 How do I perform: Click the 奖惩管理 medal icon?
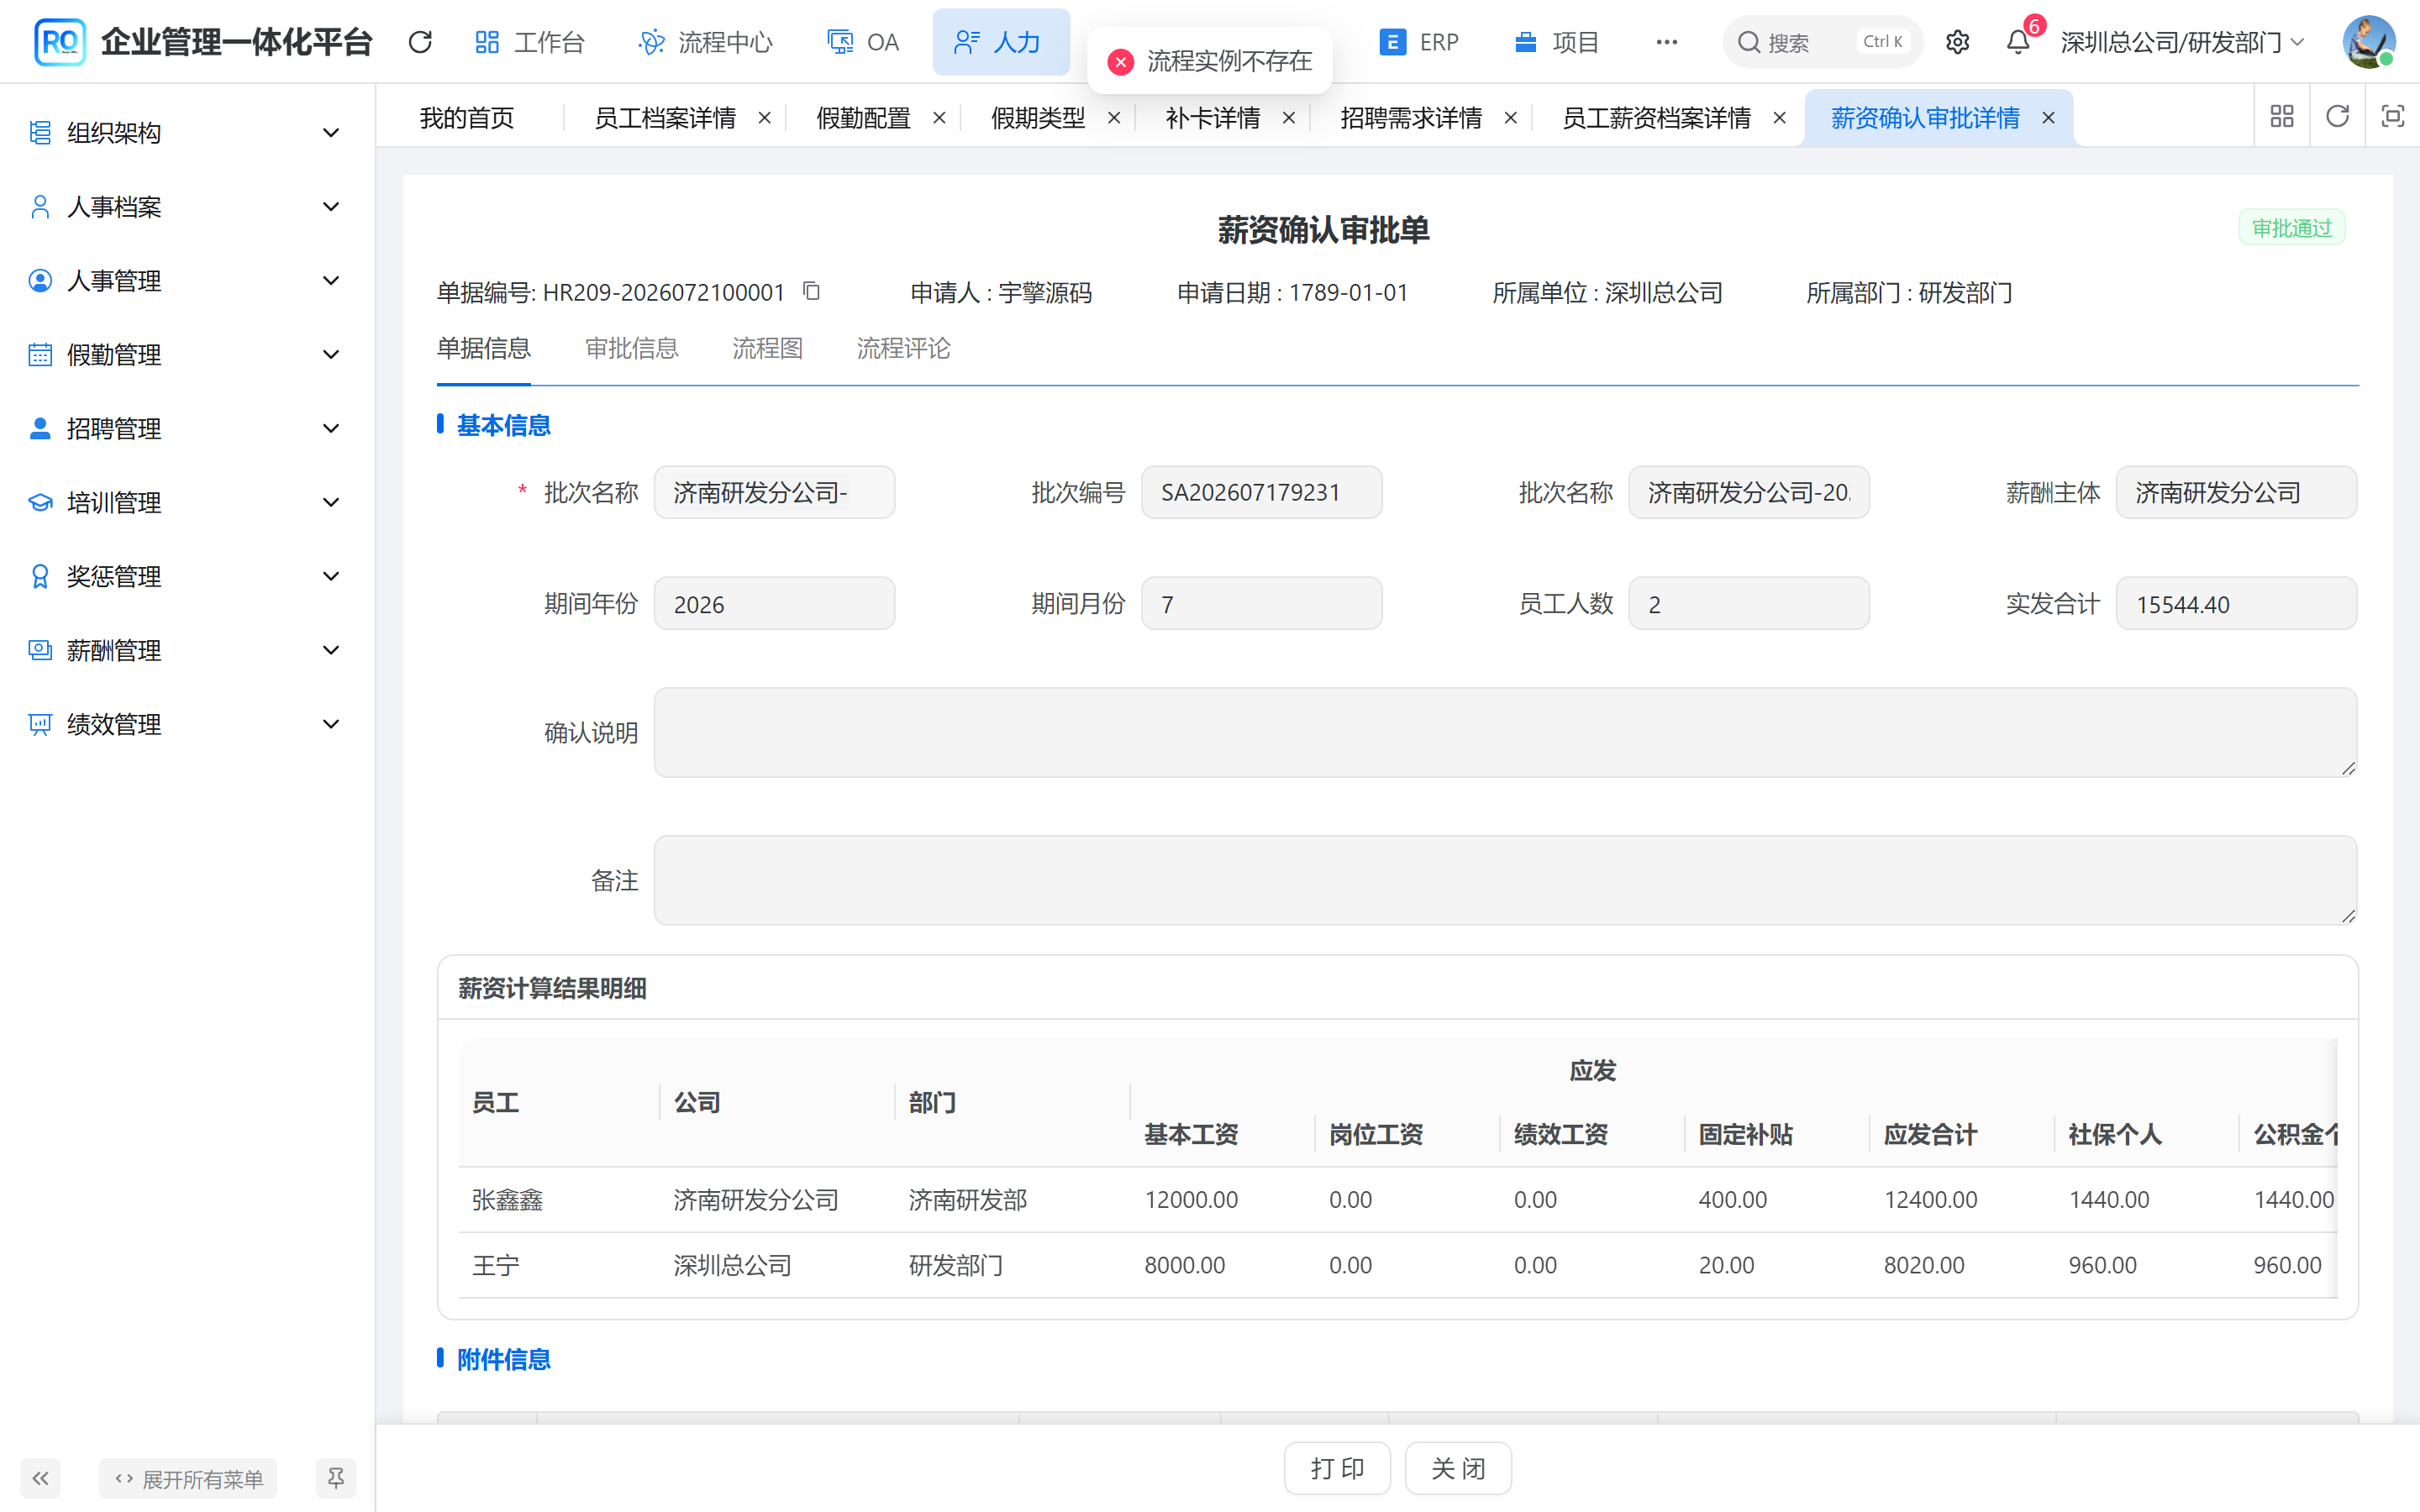tap(40, 577)
